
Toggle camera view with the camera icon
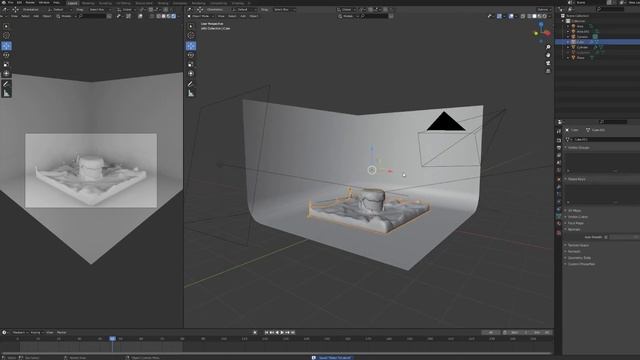548,63
